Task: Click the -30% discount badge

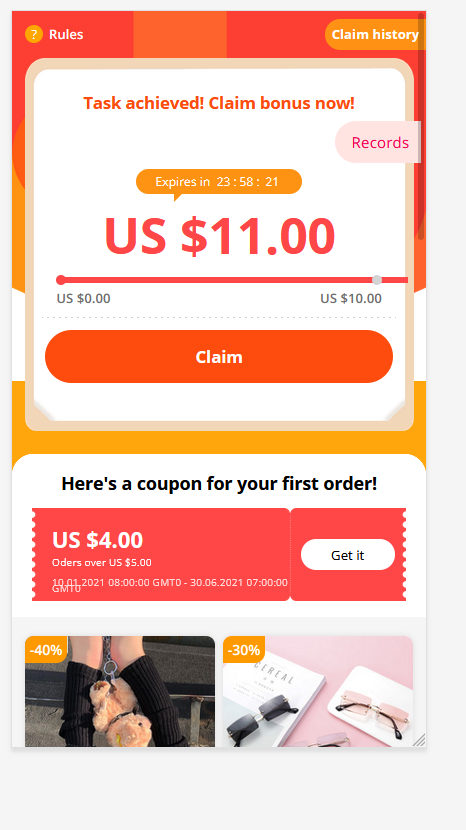Action: tap(244, 649)
